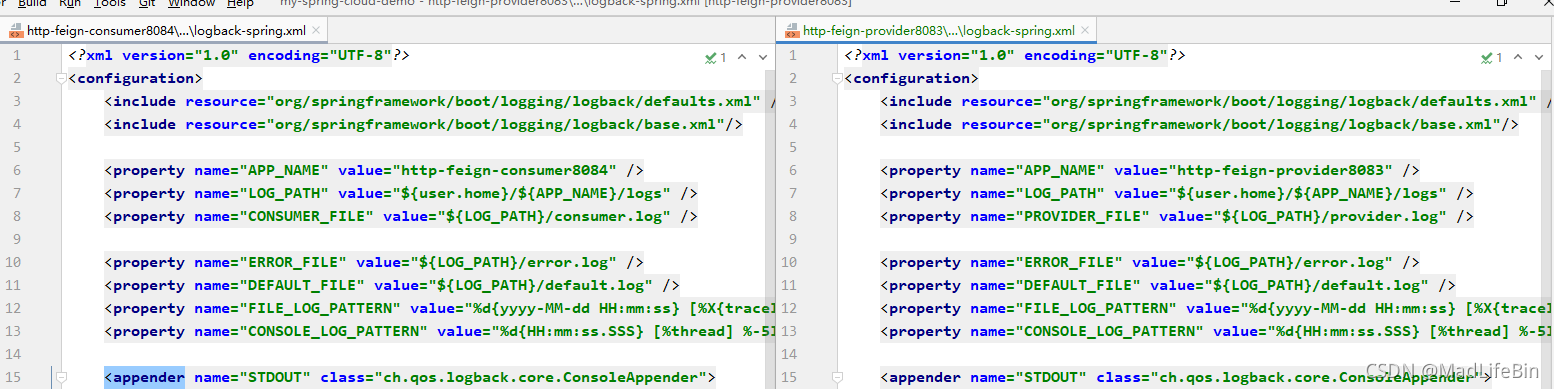
Task: Go to previous highlighted problem in provider8083 editor
Action: pyautogui.click(x=1518, y=58)
